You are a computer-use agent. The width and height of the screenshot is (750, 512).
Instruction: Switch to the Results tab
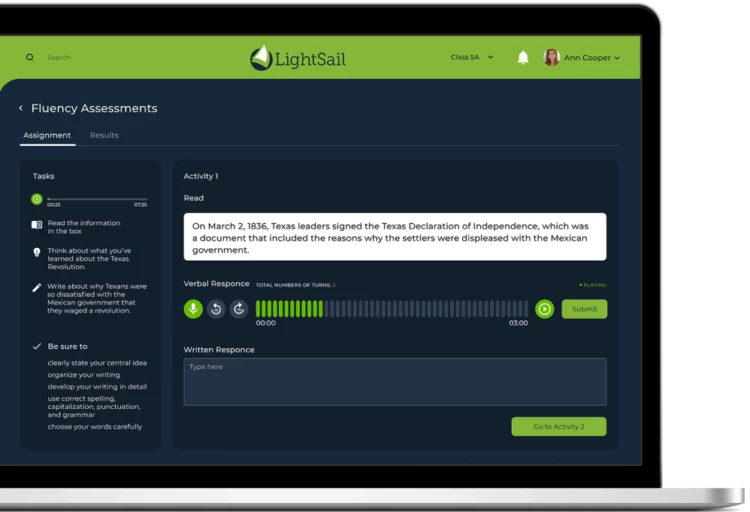click(104, 135)
